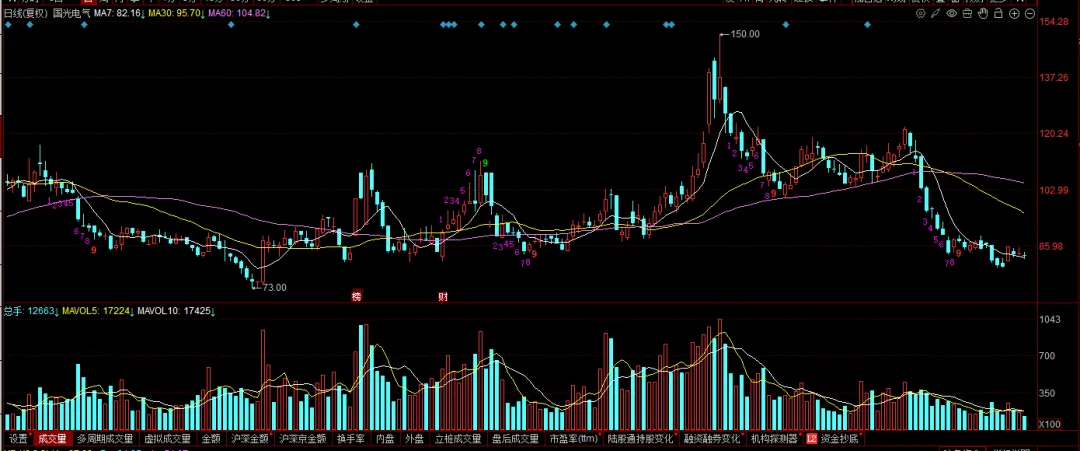Image resolution: width=1080 pixels, height=451 pixels.
Task: Select the 金额 indicator tab
Action: point(211,438)
